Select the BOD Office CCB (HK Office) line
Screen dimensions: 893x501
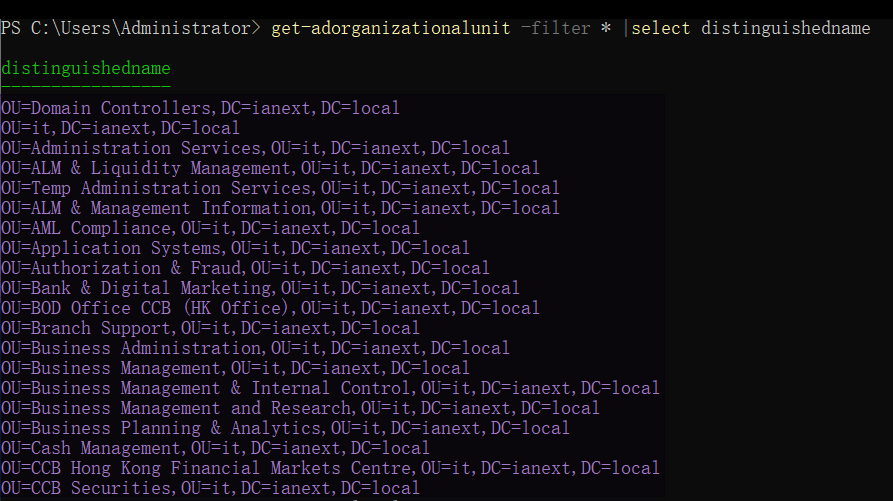point(270,308)
